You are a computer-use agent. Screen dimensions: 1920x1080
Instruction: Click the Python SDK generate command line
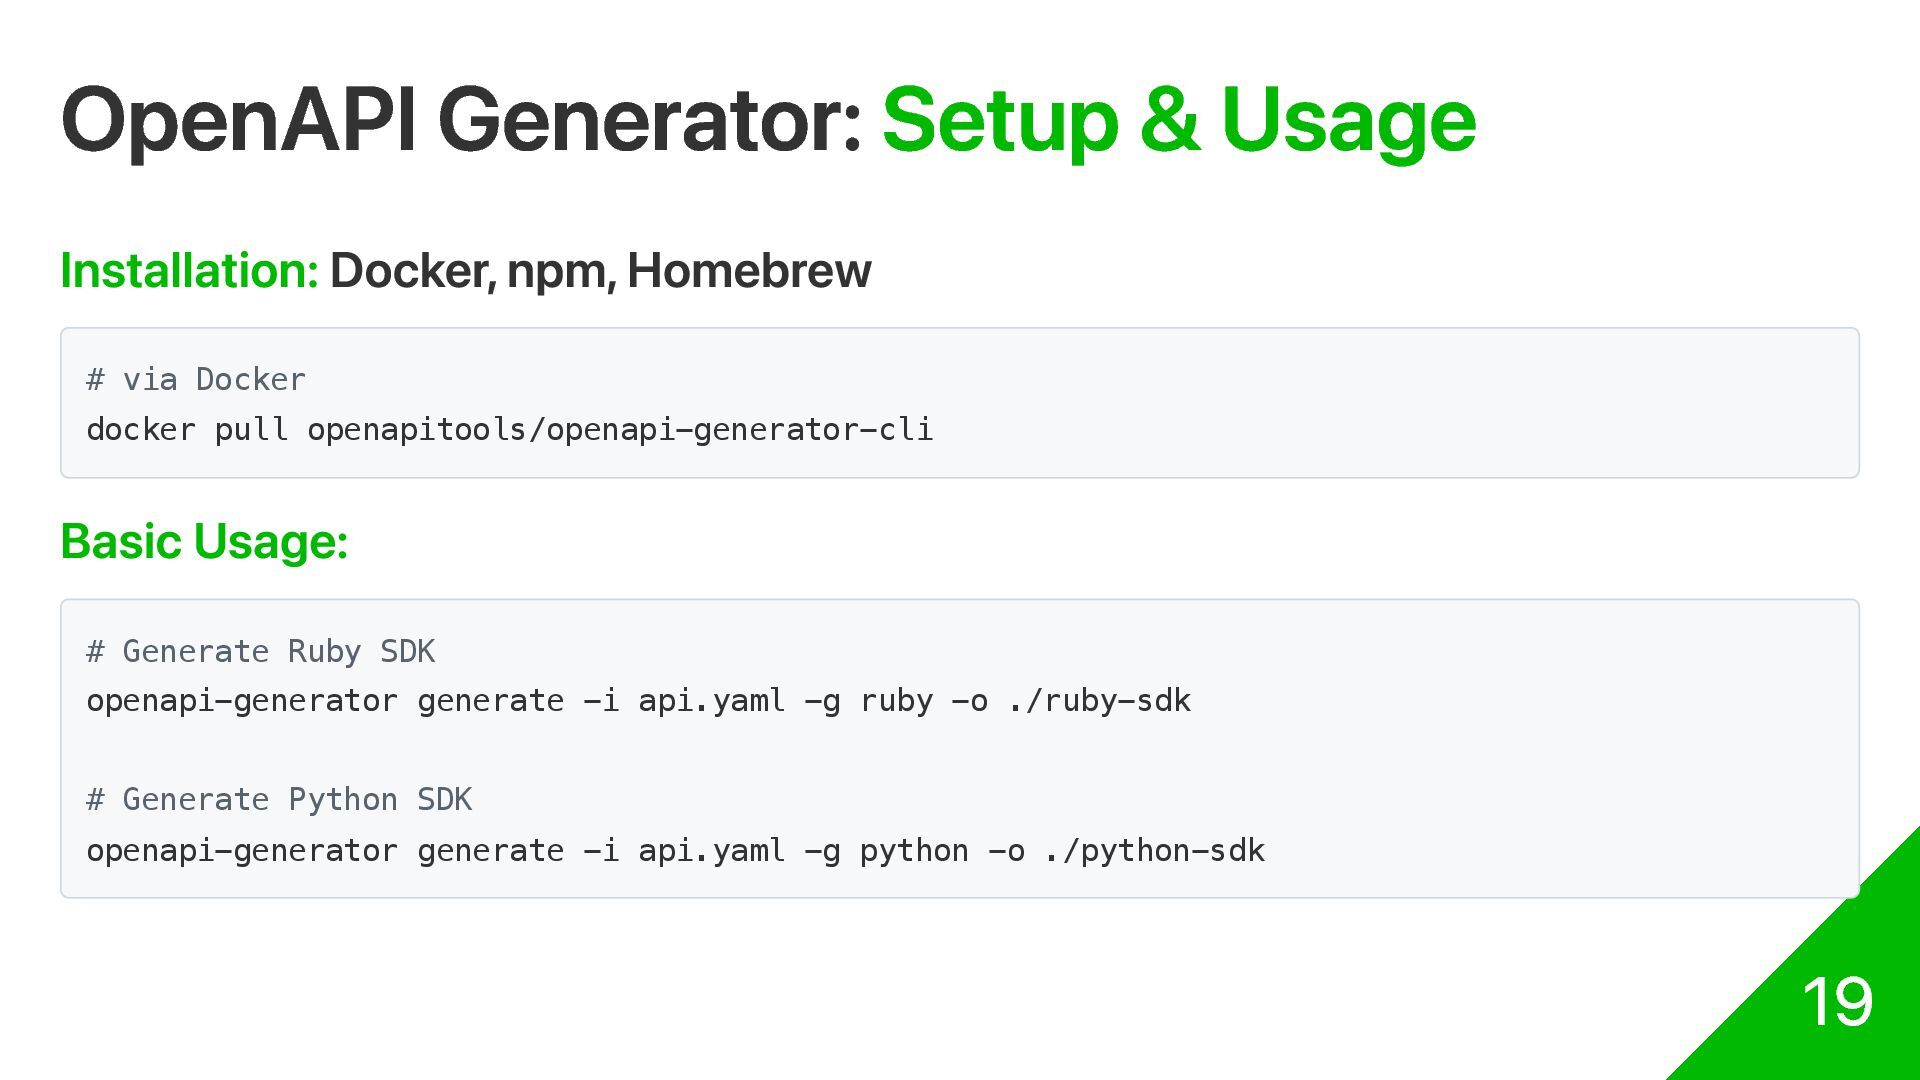pos(676,851)
